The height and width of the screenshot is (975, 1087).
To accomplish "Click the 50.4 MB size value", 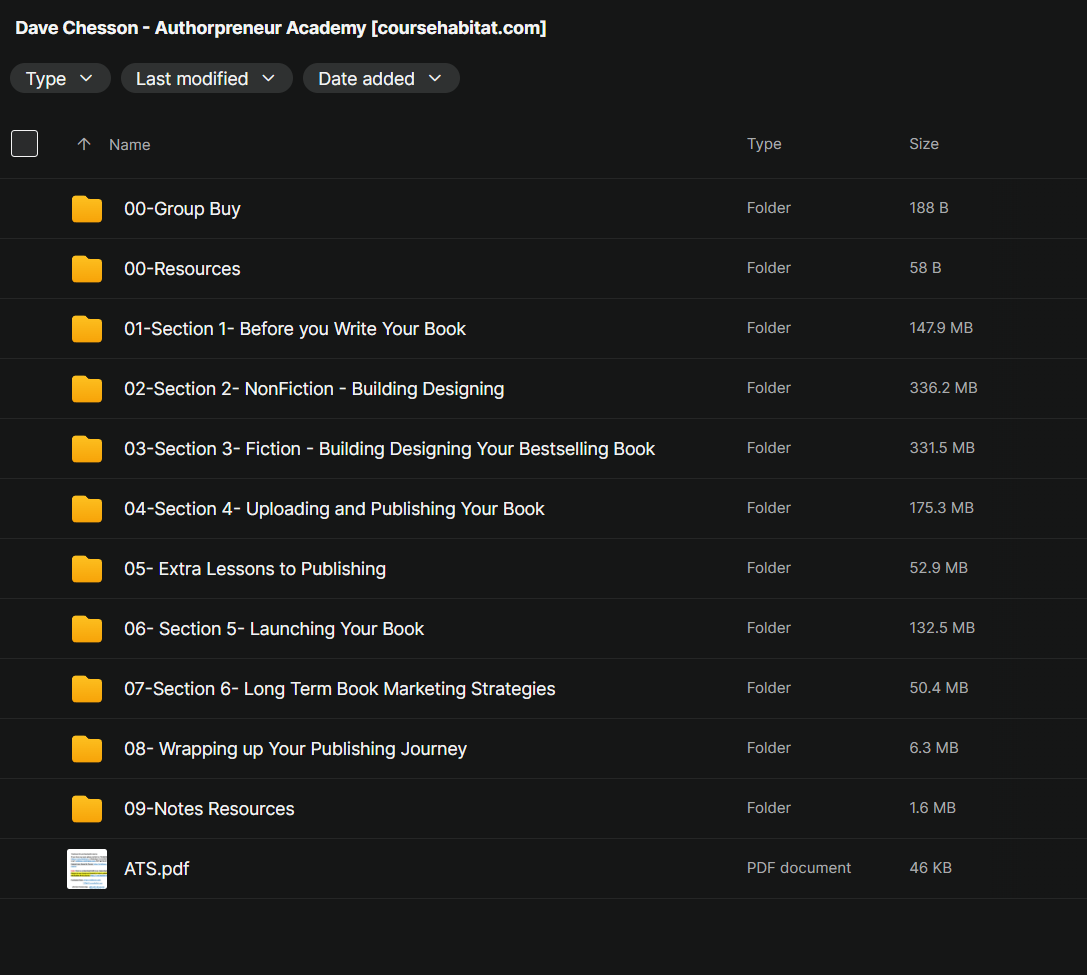I will (939, 687).
